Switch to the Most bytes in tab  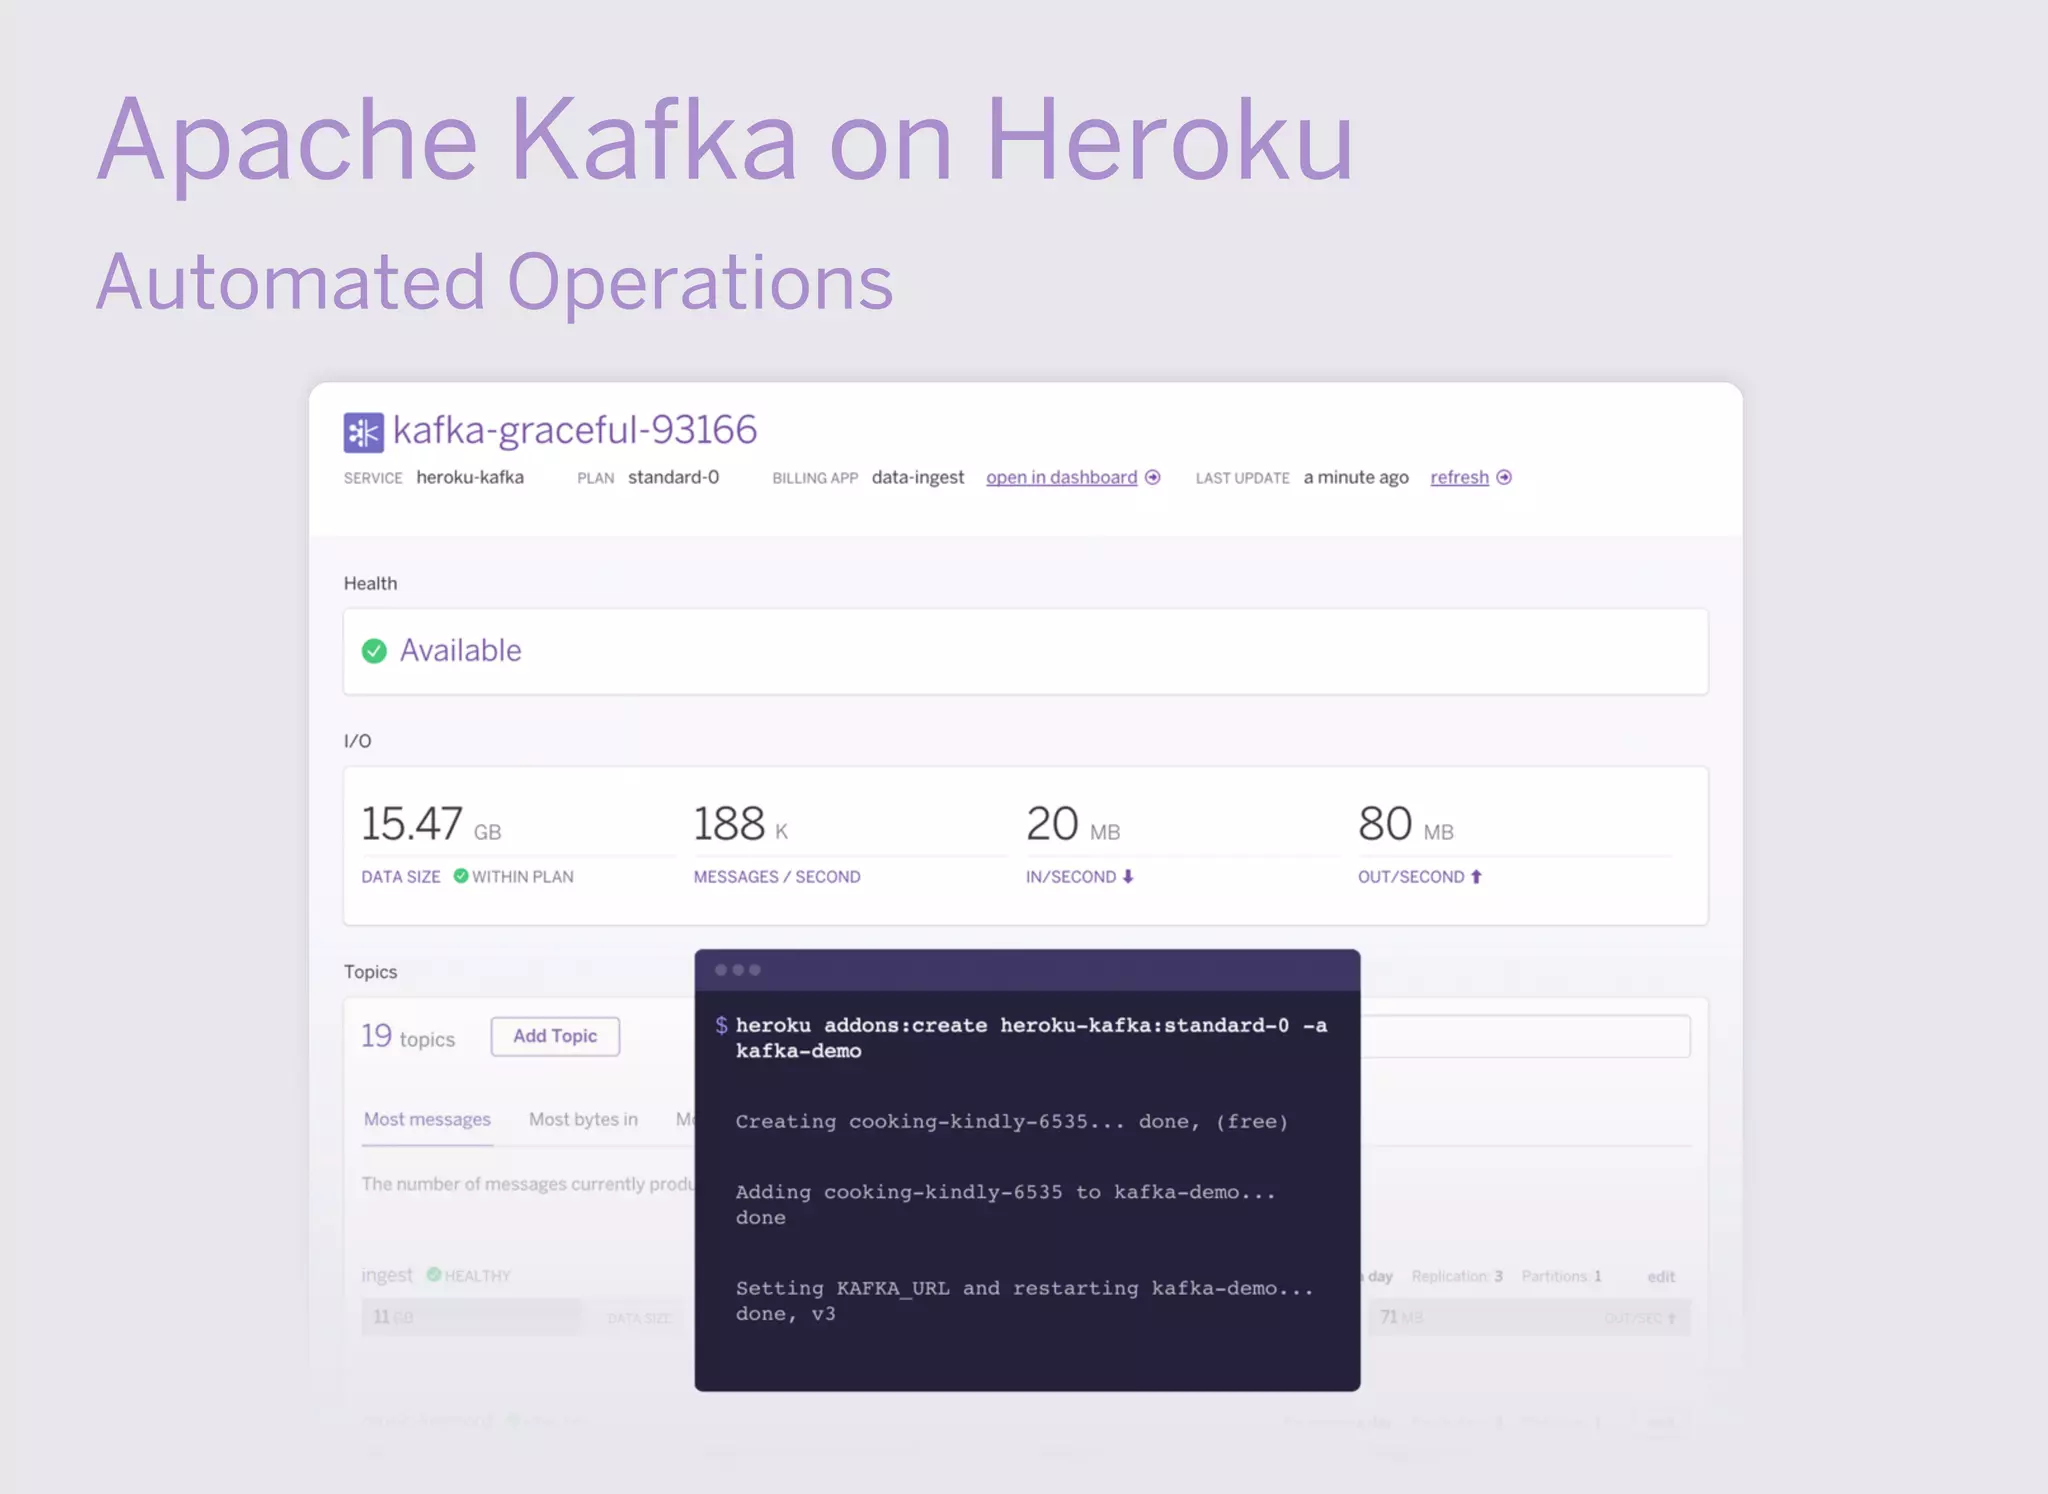[x=583, y=1119]
